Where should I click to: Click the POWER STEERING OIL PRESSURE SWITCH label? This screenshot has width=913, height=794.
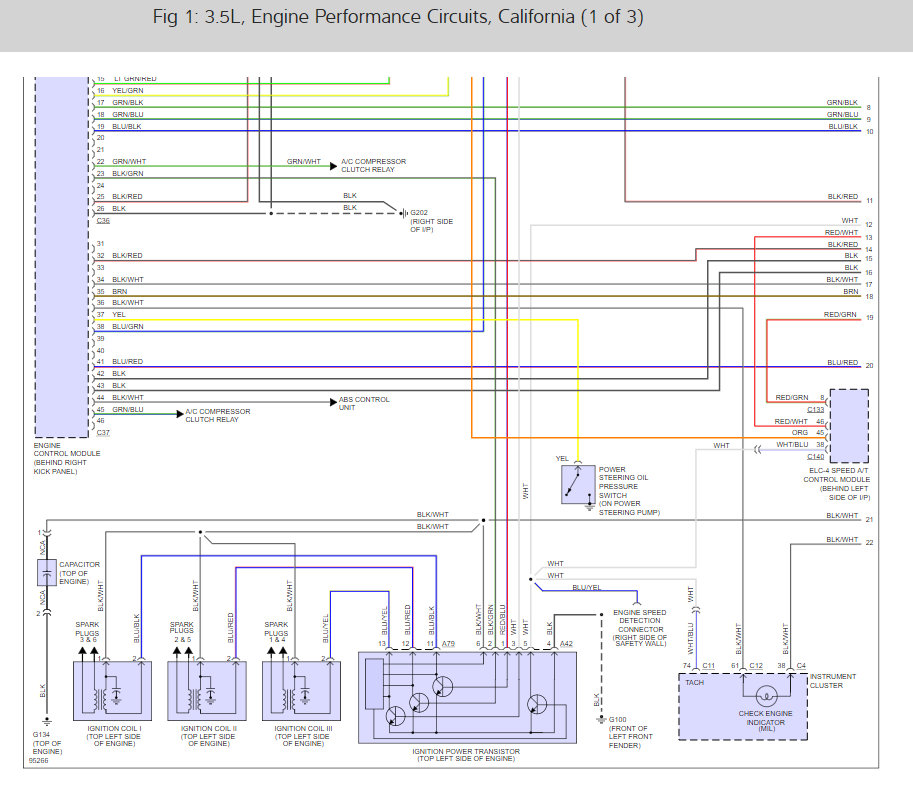[629, 491]
